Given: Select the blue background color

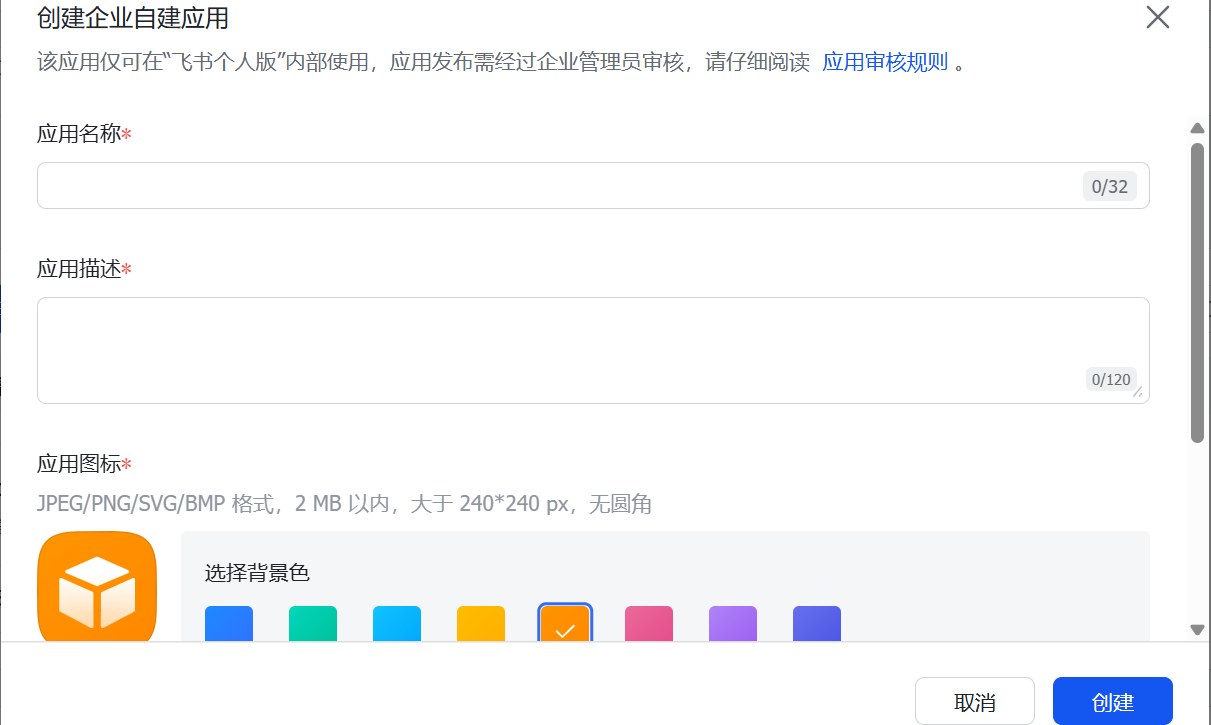Looking at the screenshot, I should point(229,624).
